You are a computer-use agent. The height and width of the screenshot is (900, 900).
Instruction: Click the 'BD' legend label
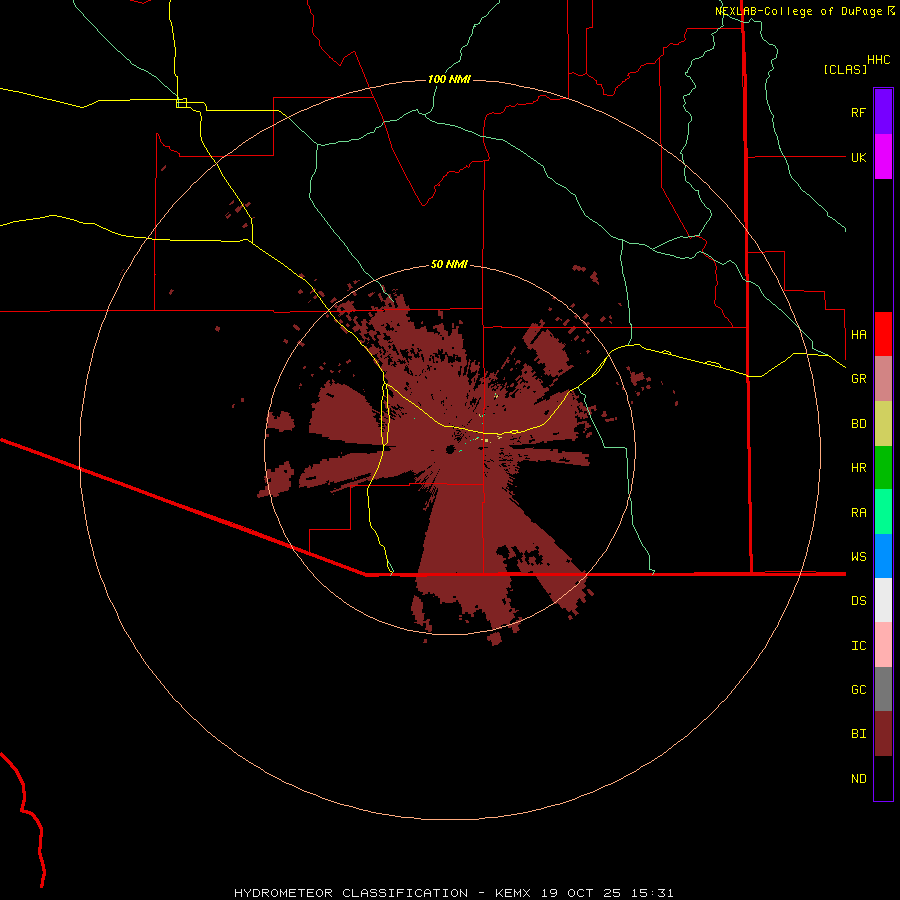[x=858, y=424]
